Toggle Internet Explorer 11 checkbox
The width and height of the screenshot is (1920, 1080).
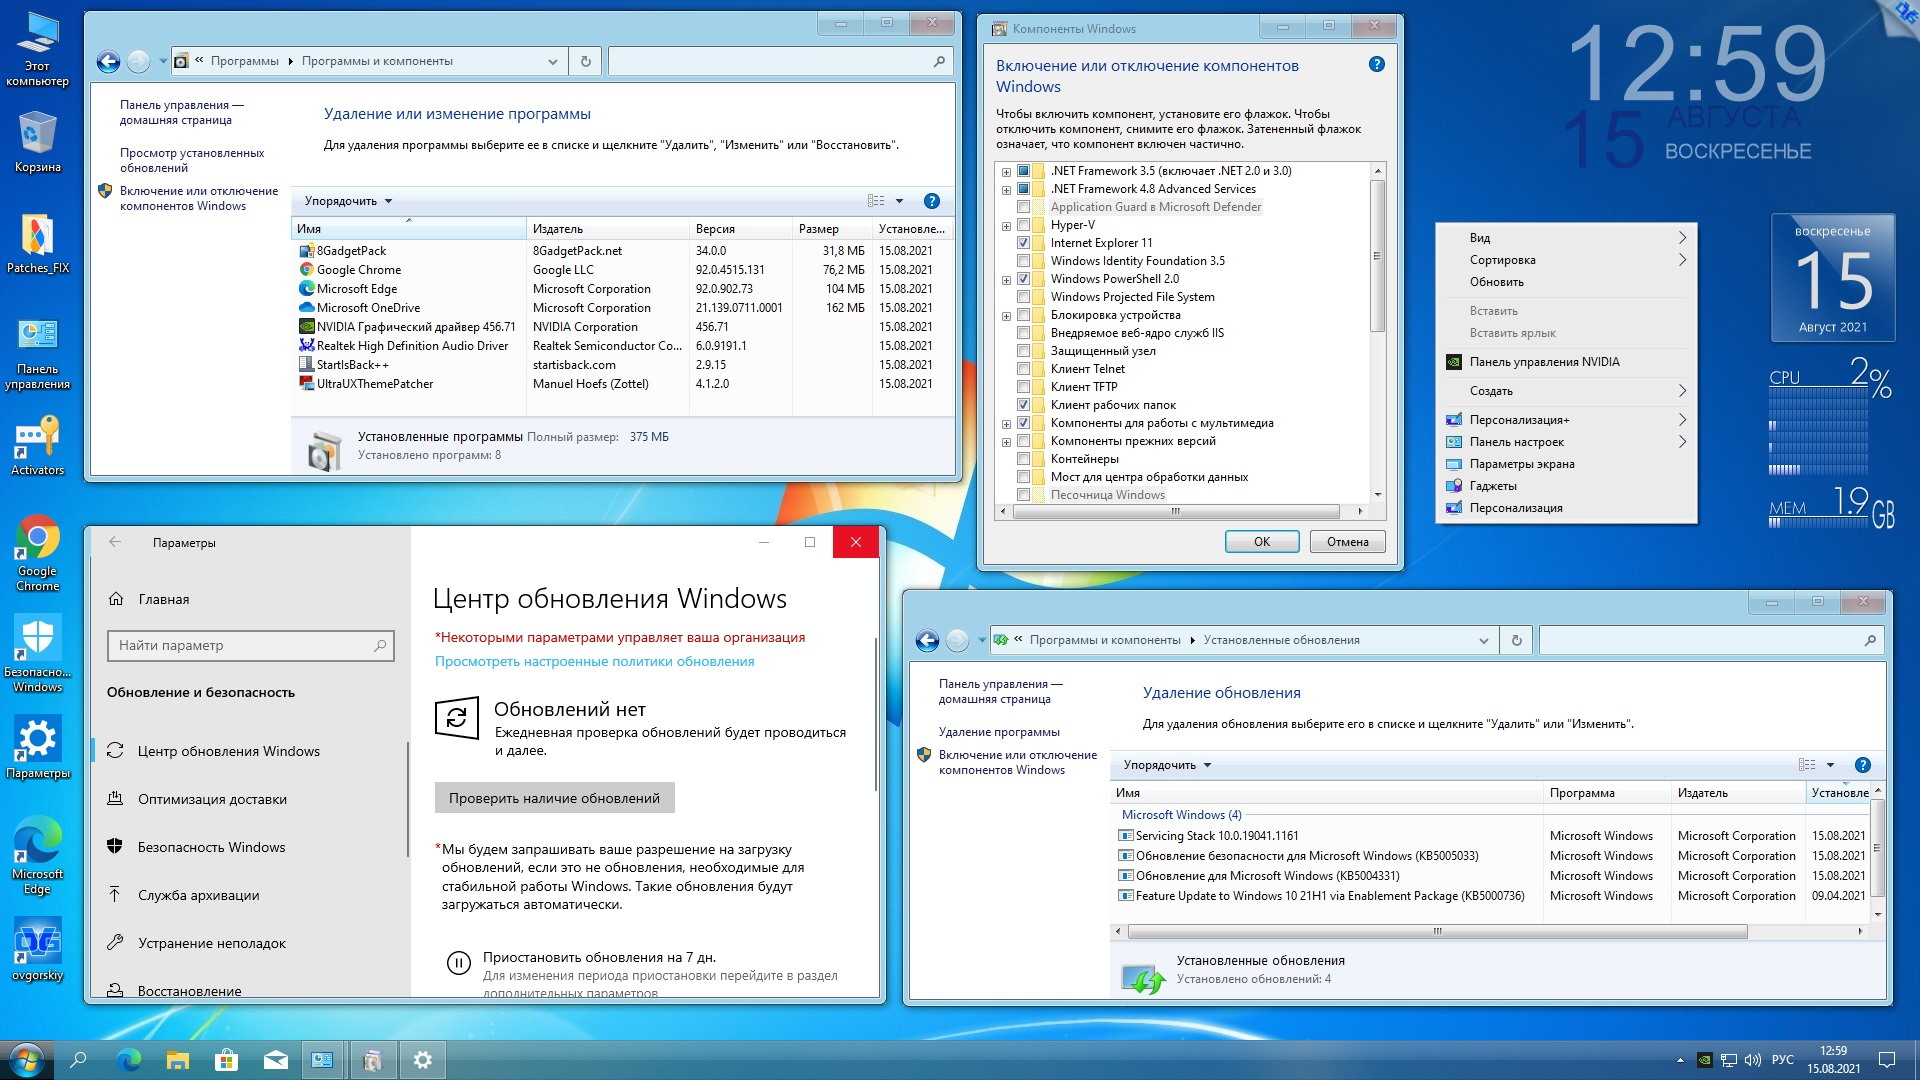(x=1023, y=243)
